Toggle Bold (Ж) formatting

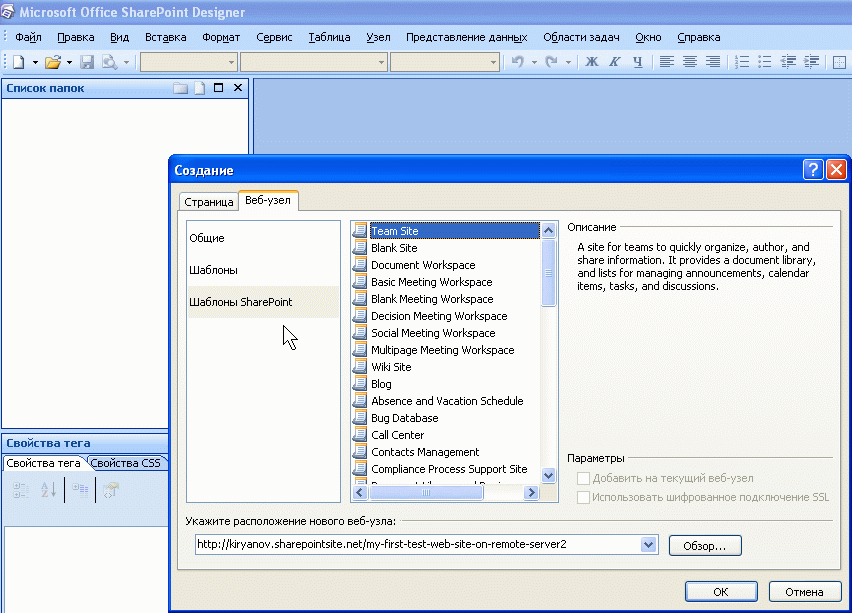coord(592,62)
